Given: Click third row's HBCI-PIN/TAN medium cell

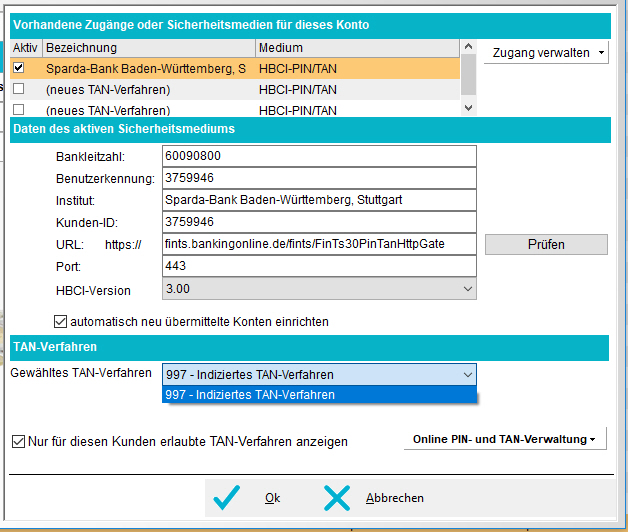Looking at the screenshot, I should coord(298,110).
